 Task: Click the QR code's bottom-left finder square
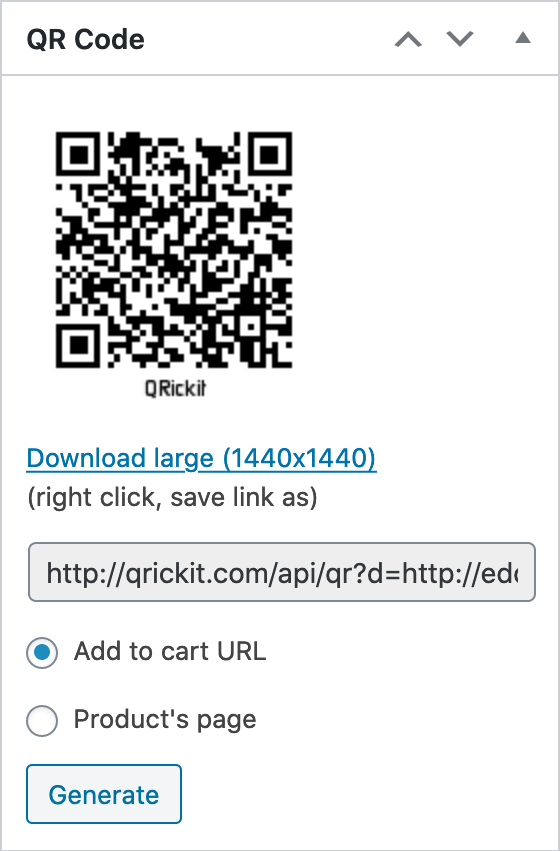pos(79,345)
